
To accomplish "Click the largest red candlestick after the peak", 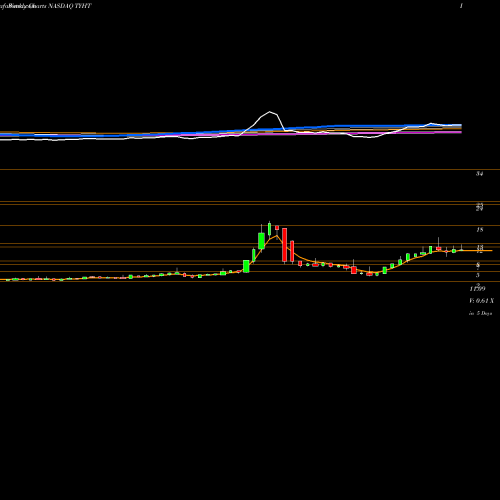I will coord(284,245).
